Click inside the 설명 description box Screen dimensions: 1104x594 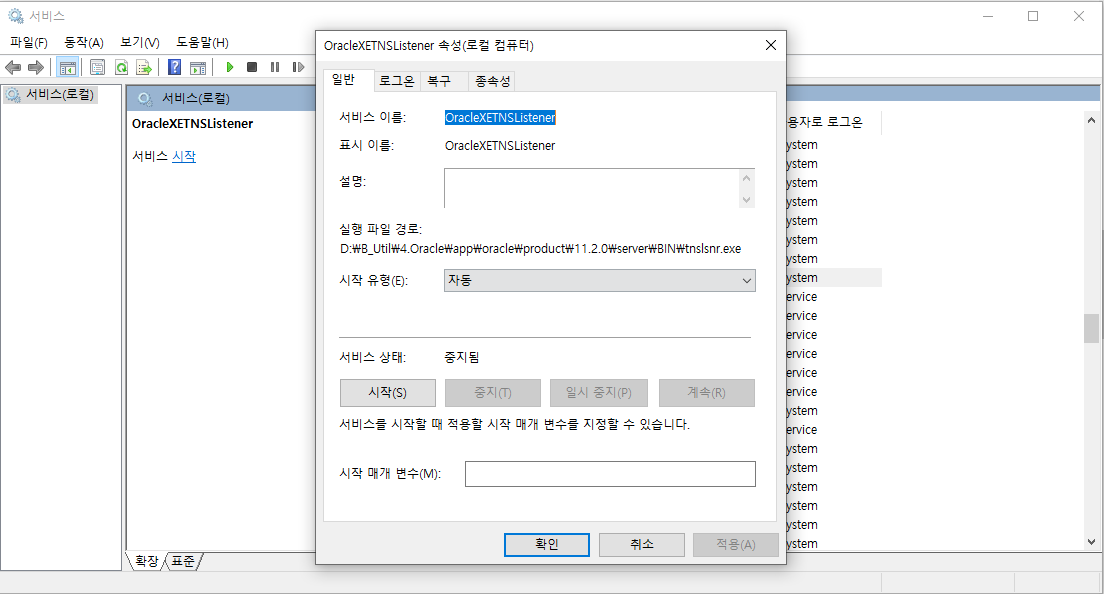pos(591,188)
